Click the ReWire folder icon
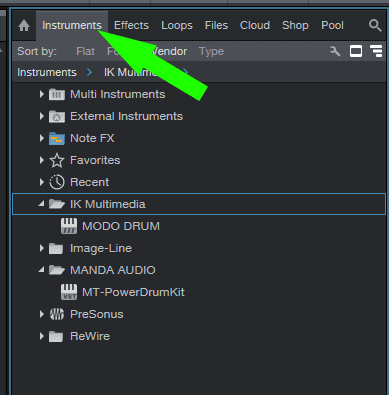The image size is (389, 395). tap(56, 336)
